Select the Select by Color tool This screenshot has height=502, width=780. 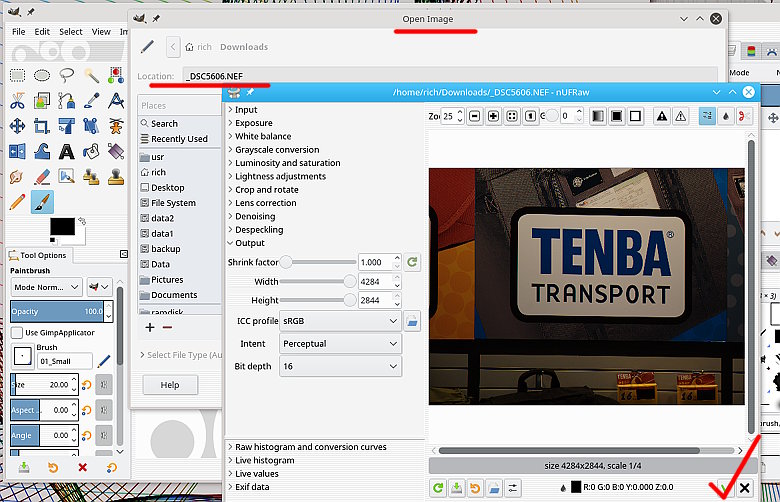tap(116, 76)
